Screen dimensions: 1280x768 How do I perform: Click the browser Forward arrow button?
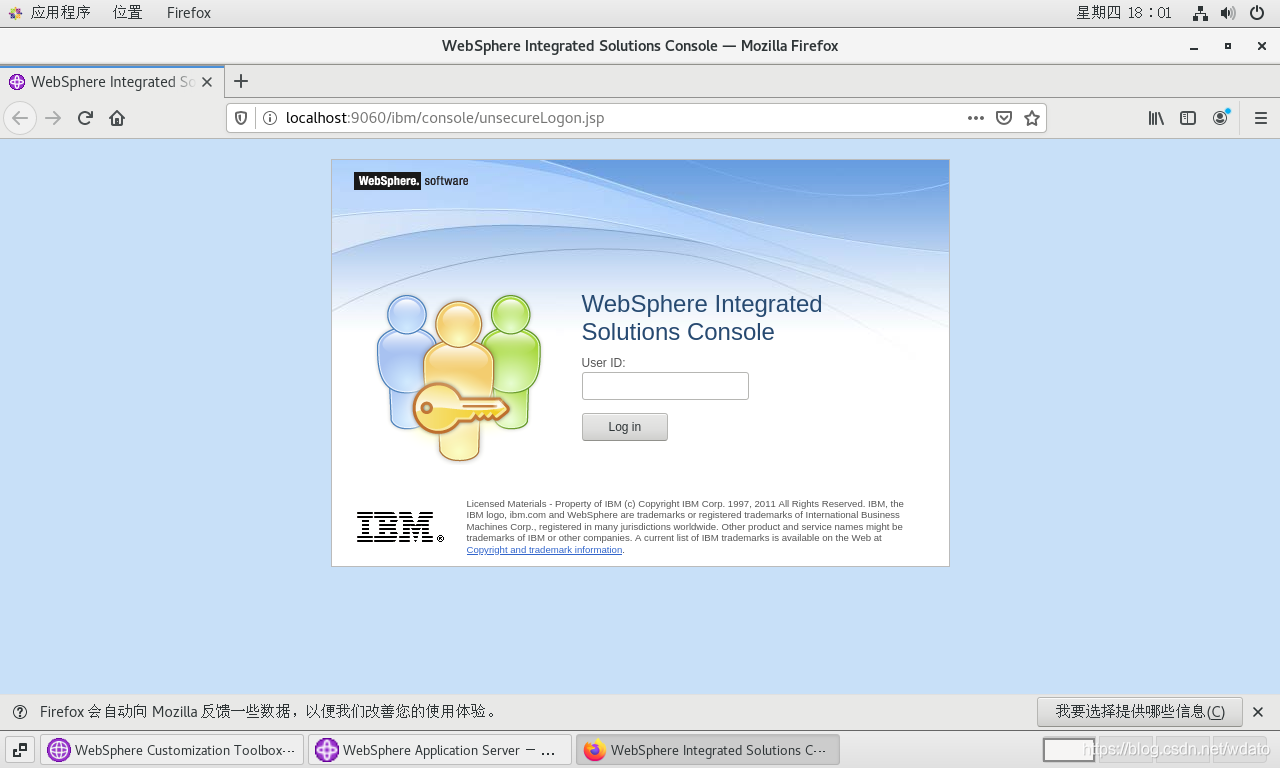tap(53, 118)
